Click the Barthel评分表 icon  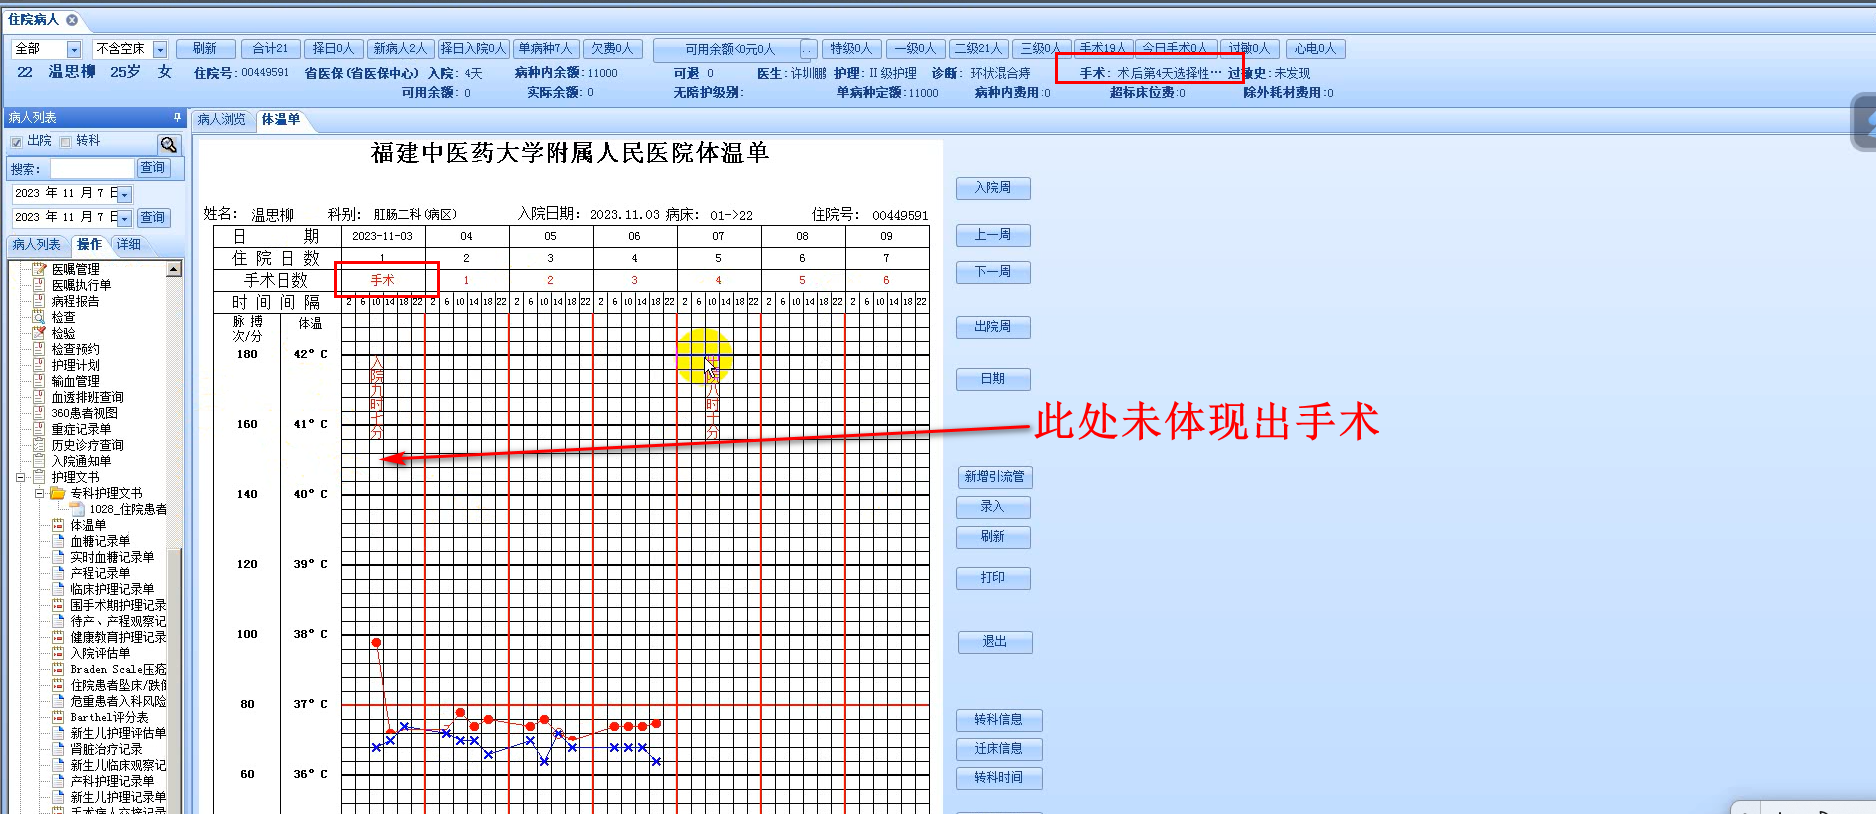click(58, 717)
